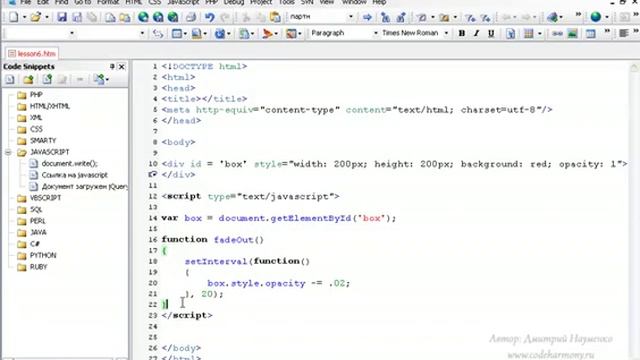Image resolution: width=640 pixels, height=360 pixels.
Task: Open the HTML menu
Action: pyautogui.click(x=133, y=2)
